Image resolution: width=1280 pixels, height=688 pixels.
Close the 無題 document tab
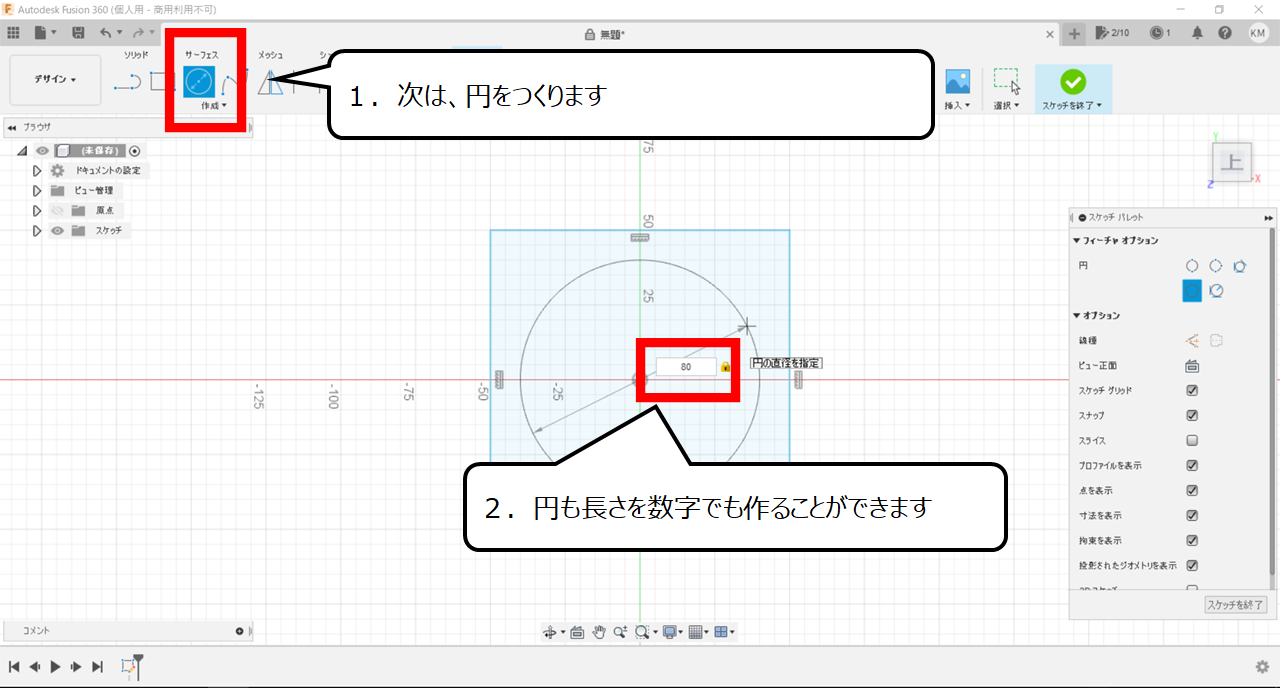(1050, 34)
